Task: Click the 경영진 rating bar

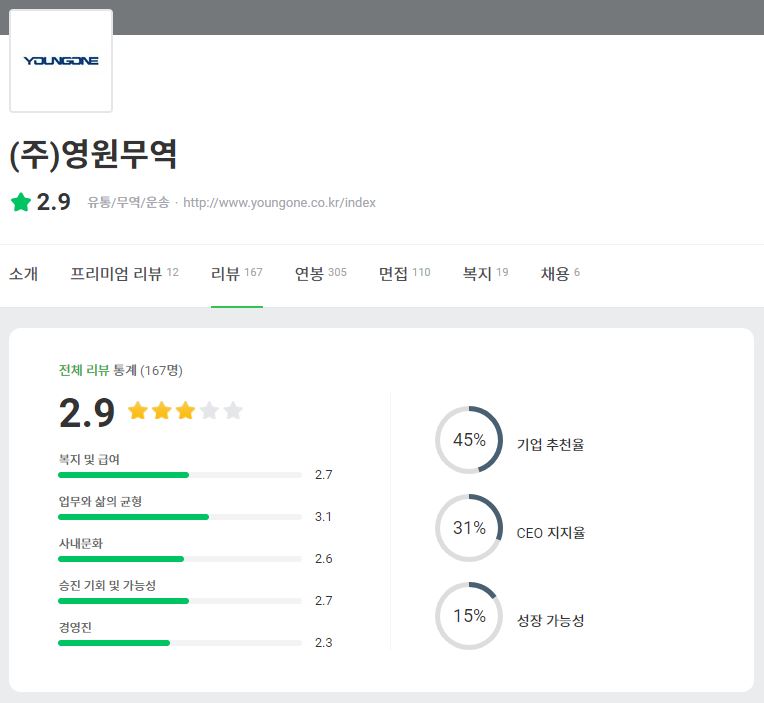Action: (180, 643)
